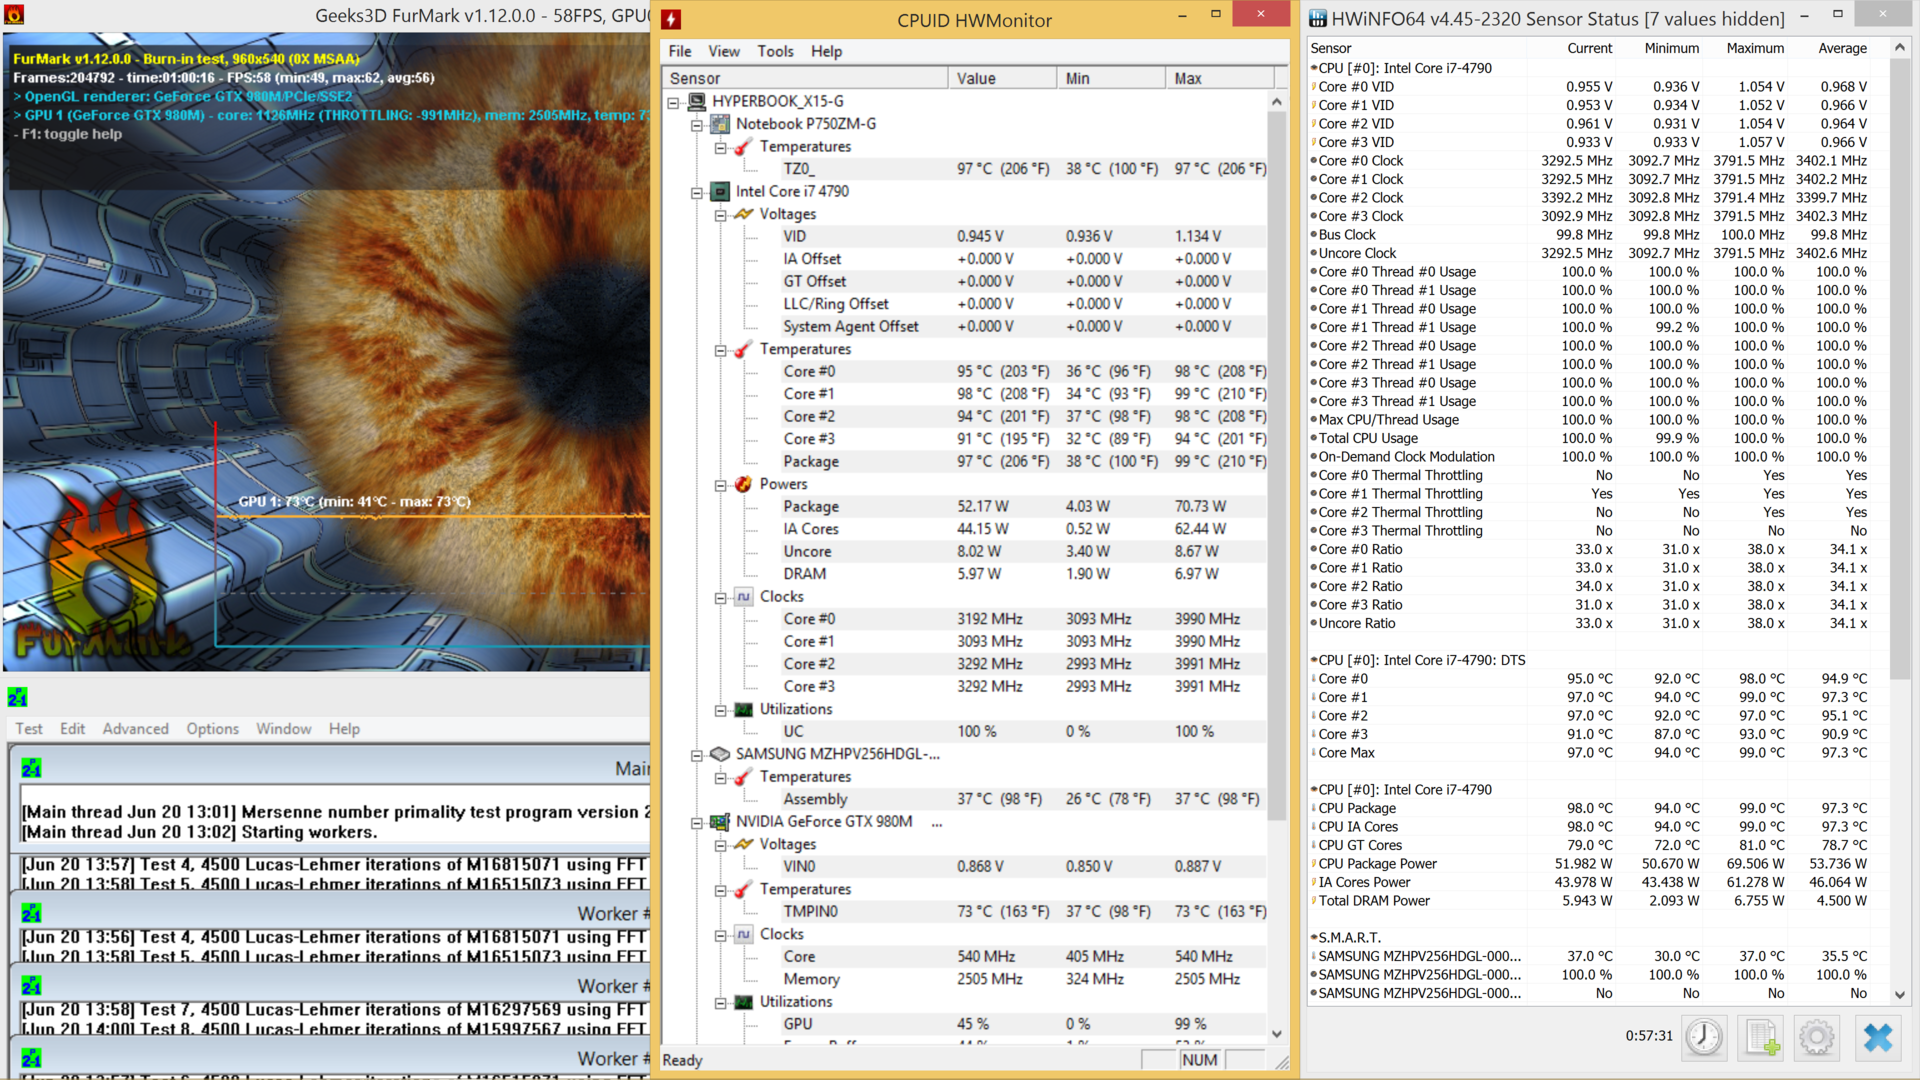The width and height of the screenshot is (1920, 1080).
Task: Click the FurMark title bar icon
Action: 14,15
